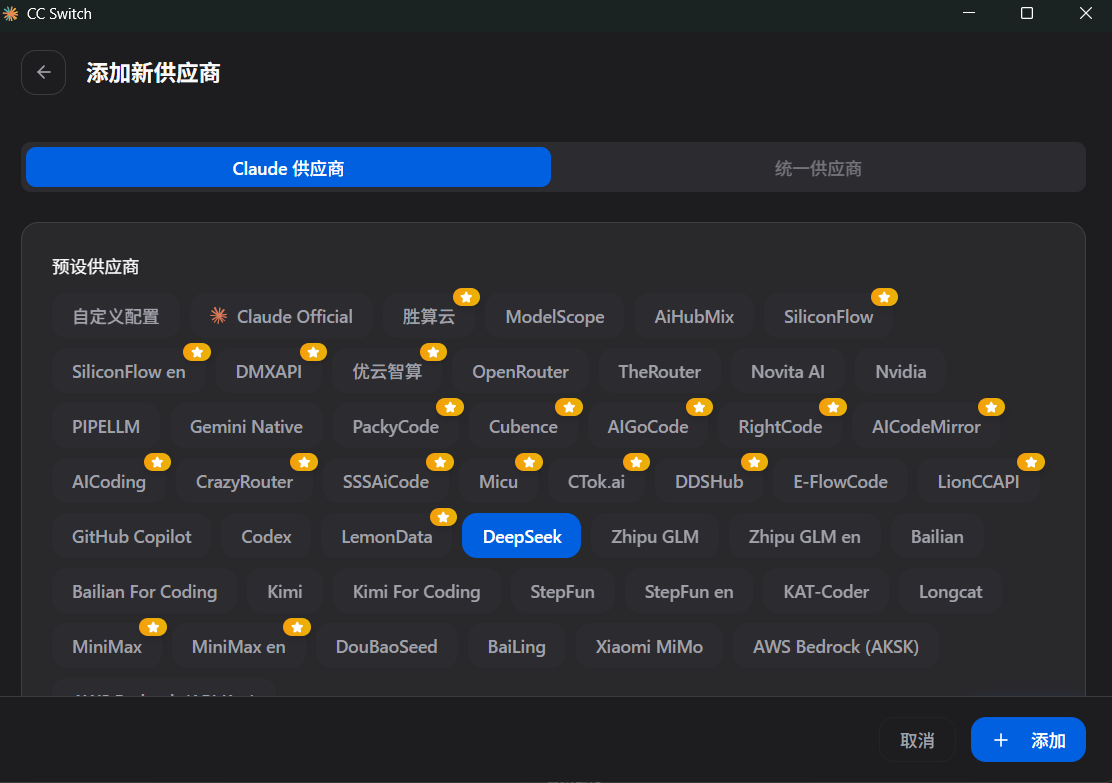Select the SiliconFlow en preset

pyautogui.click(x=128, y=372)
